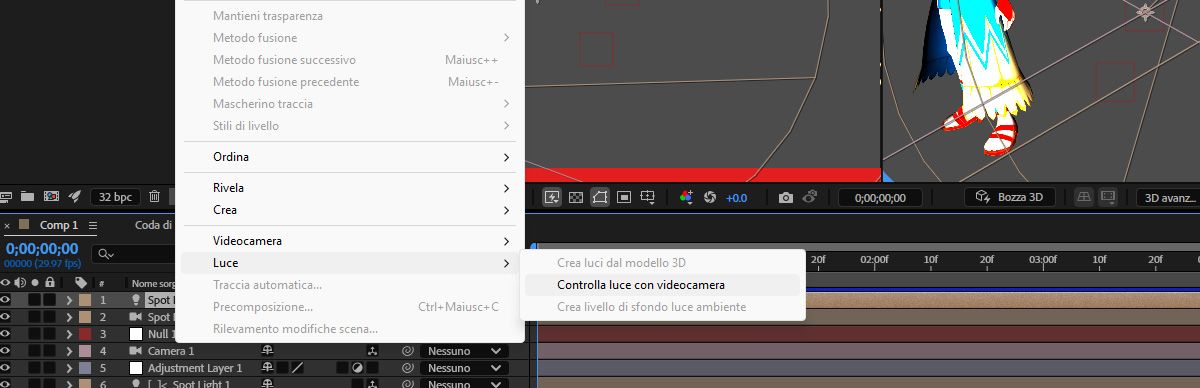The height and width of the screenshot is (388, 1200).
Task: Toggle the effects switch slash on Adjustment Layer 1
Action: (x=297, y=368)
